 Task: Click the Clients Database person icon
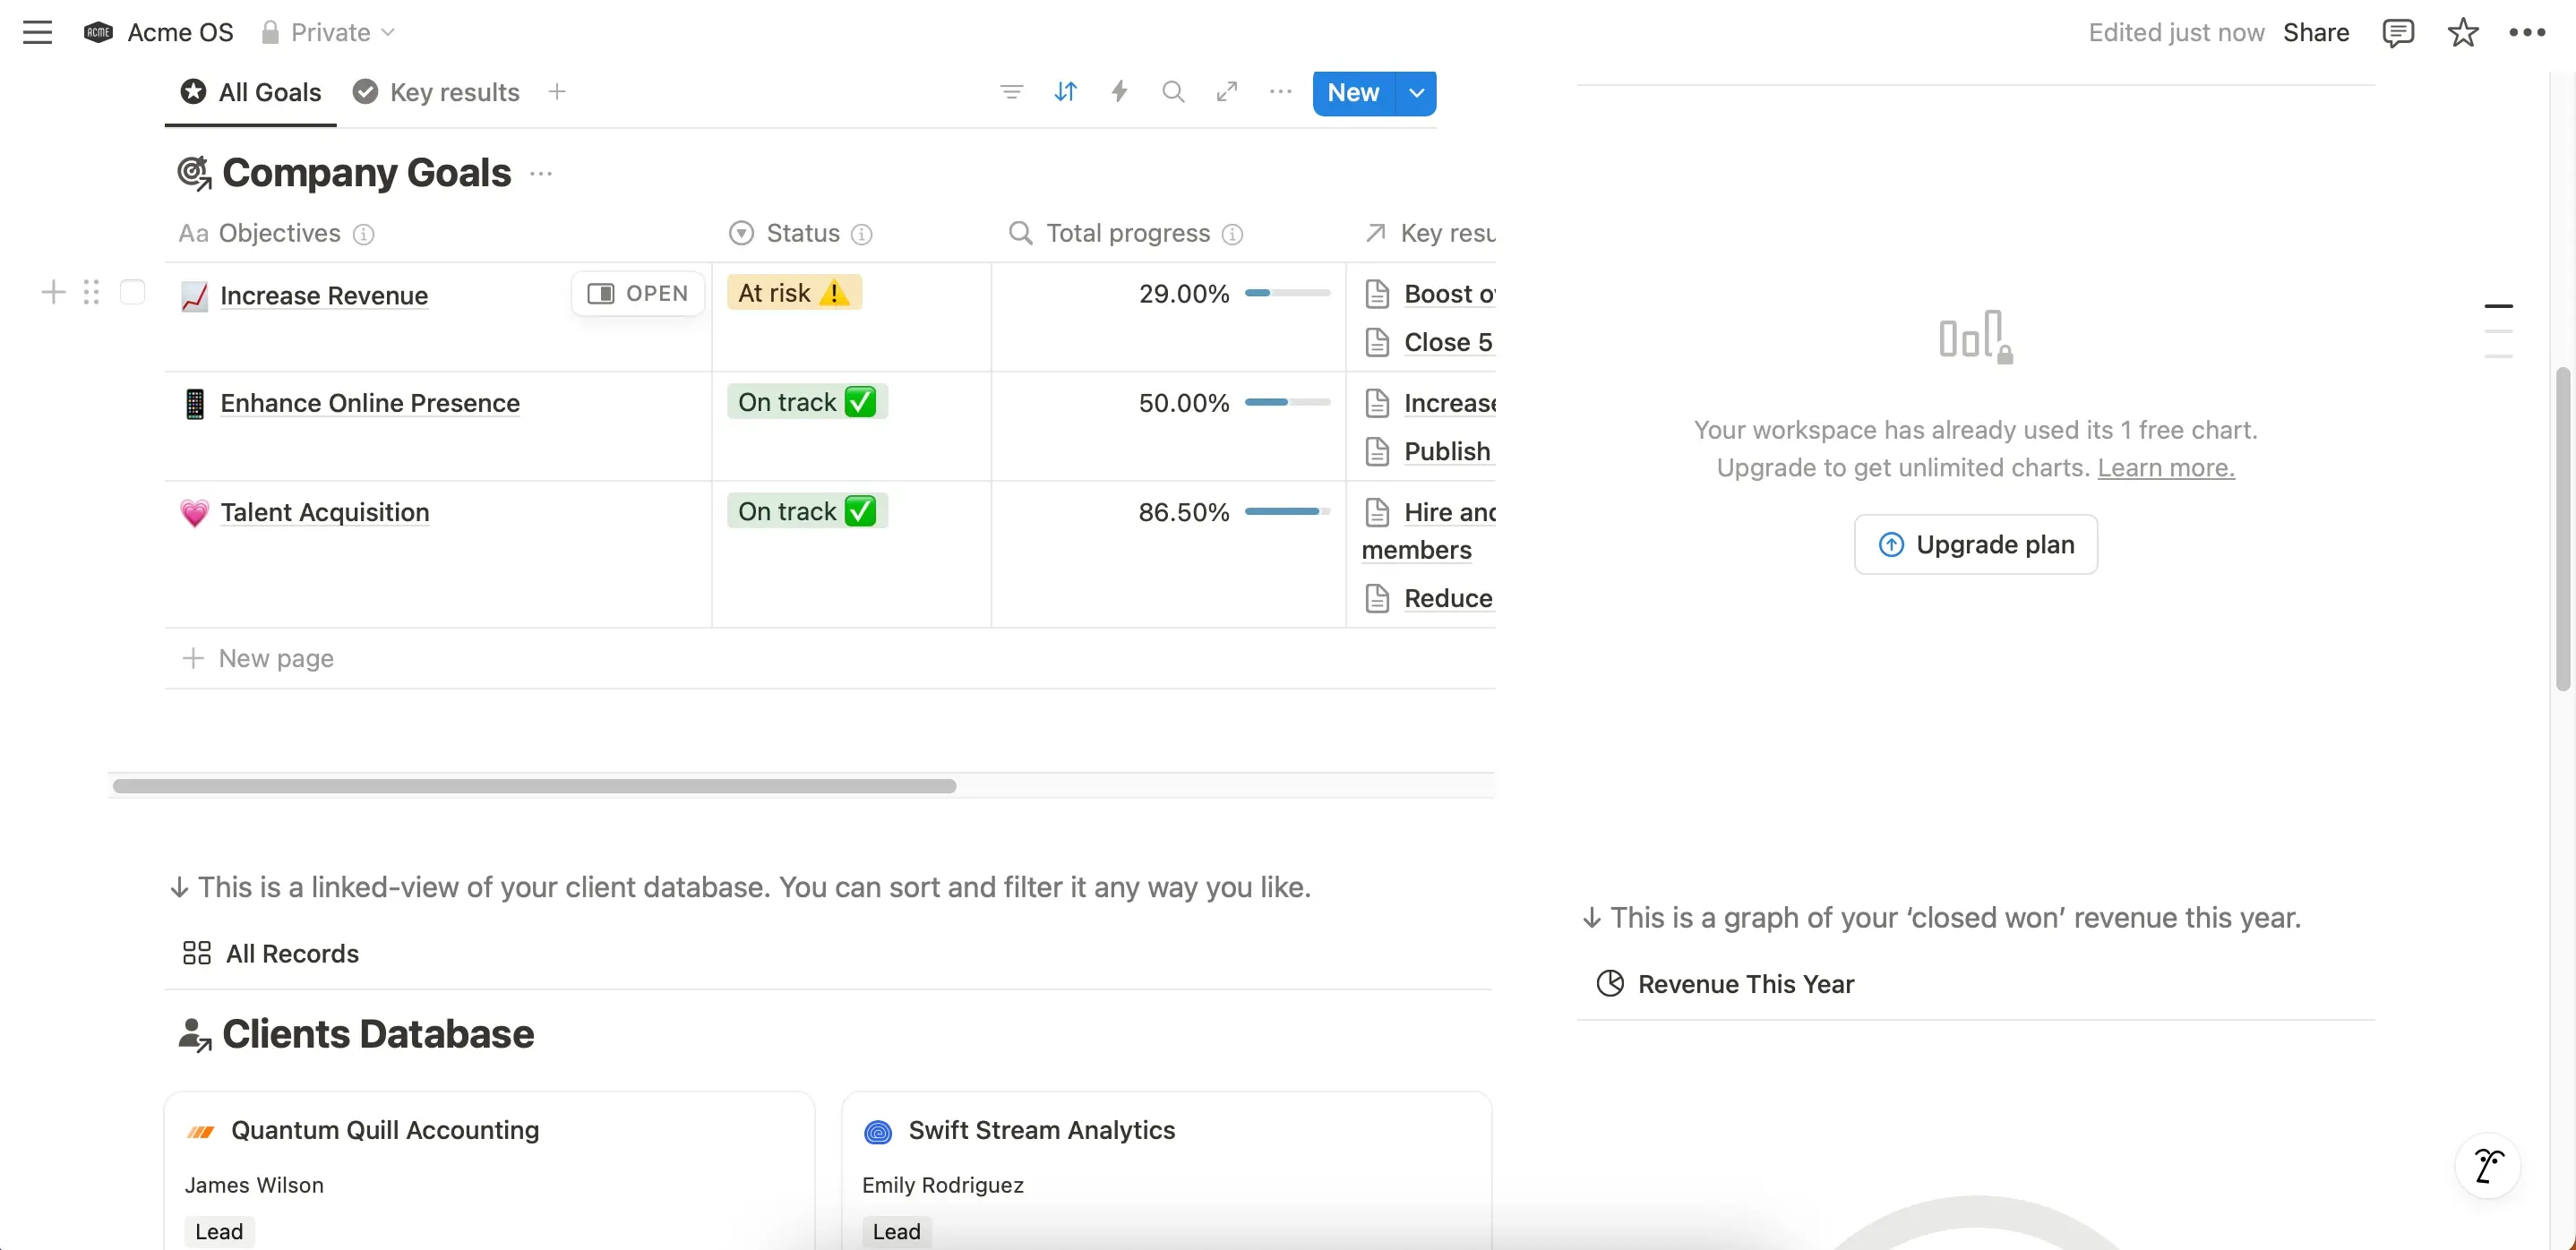194,1034
